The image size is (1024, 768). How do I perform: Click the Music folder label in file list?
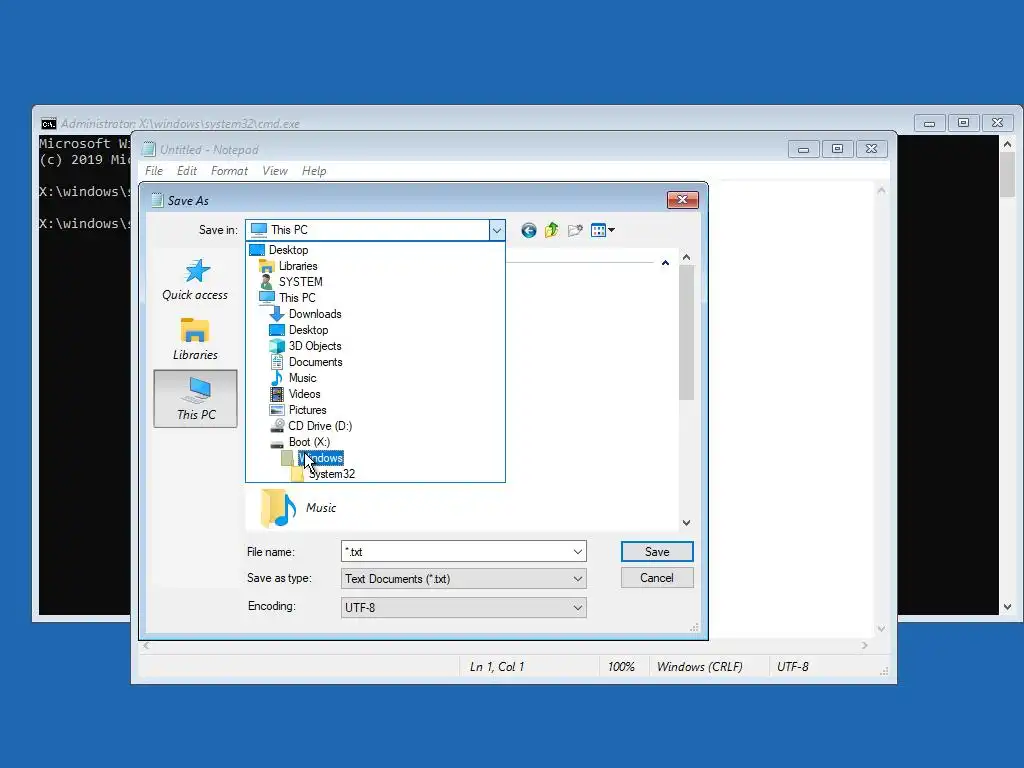pyautogui.click(x=321, y=508)
